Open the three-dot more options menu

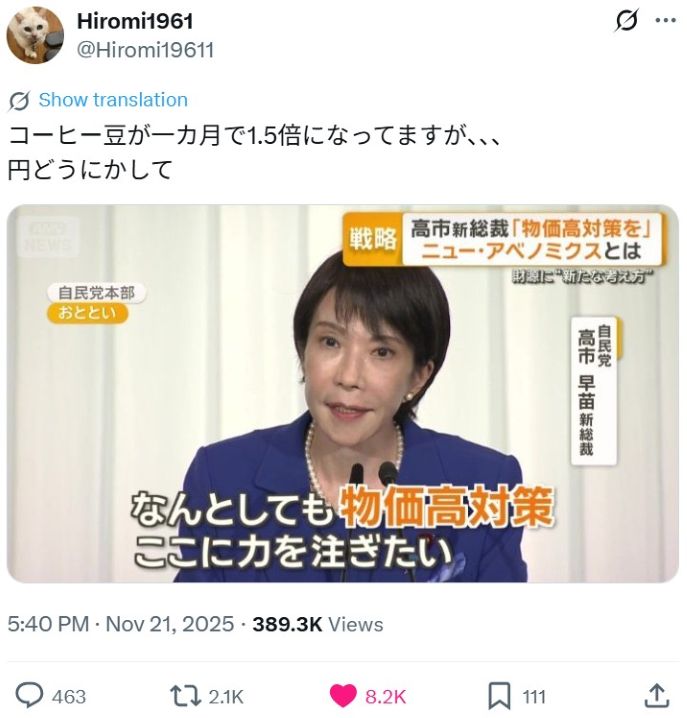click(x=666, y=21)
